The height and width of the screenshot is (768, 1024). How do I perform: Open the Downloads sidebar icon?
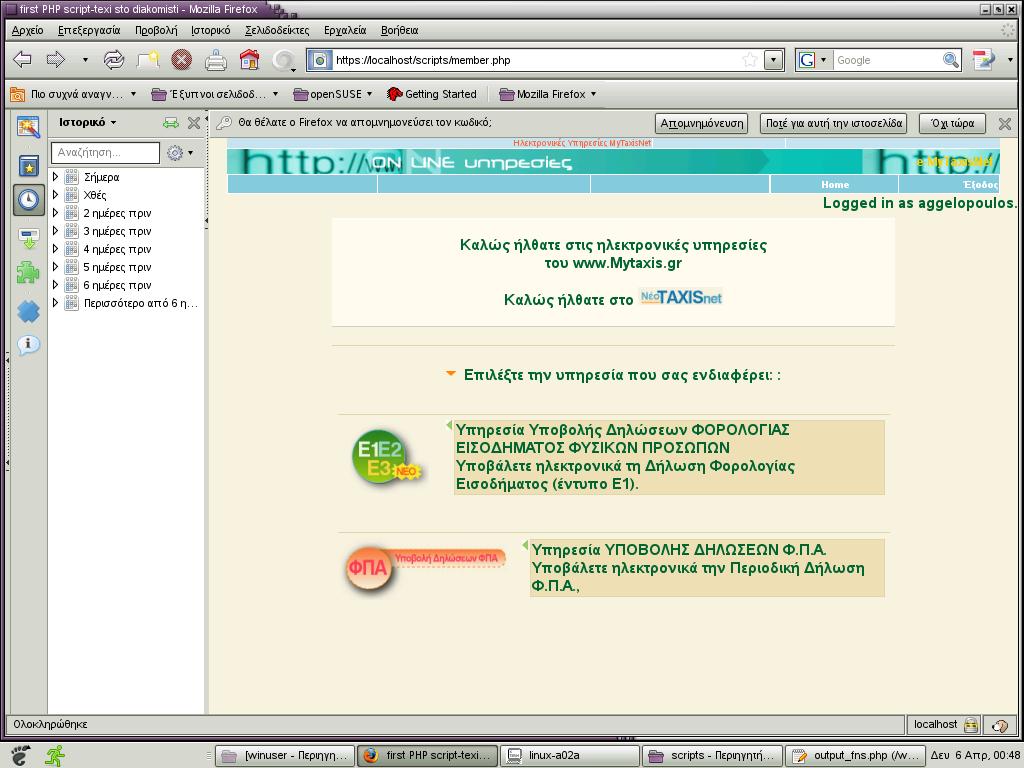click(x=28, y=238)
